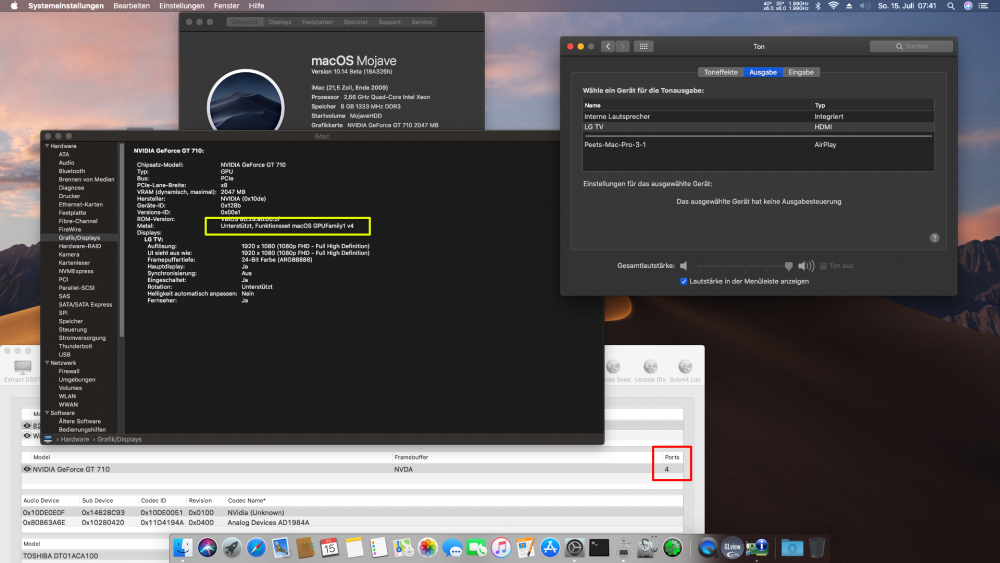The image size is (1000, 563).
Task: Open Displays tab in About This Mac
Action: (x=280, y=22)
